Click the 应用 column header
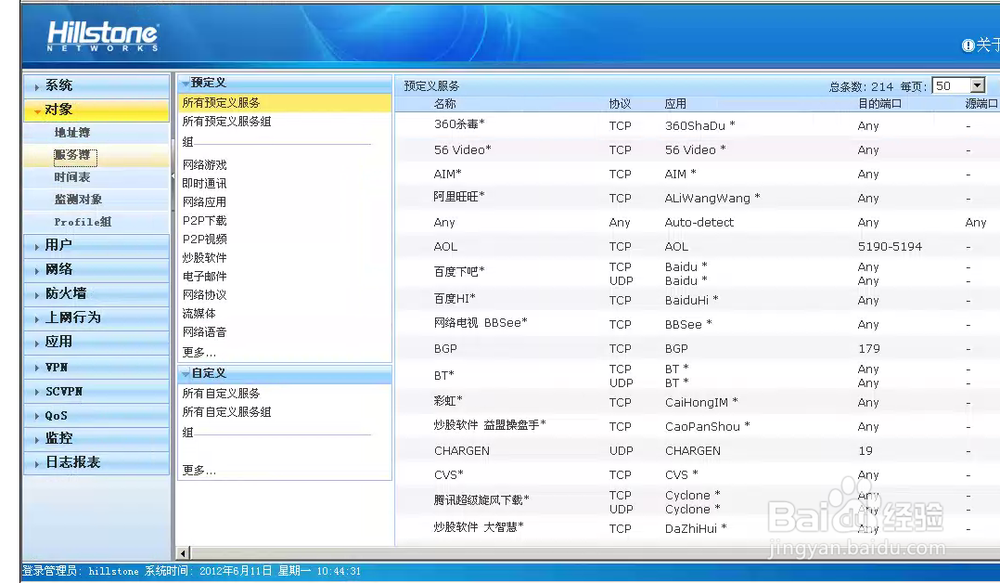 click(676, 104)
